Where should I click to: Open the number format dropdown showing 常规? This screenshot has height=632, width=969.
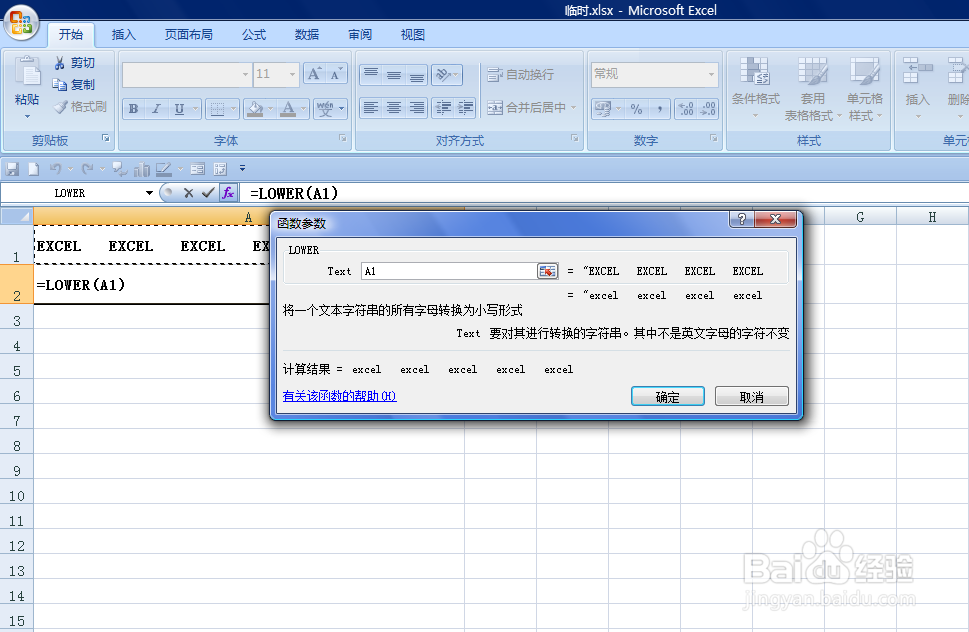tap(711, 74)
